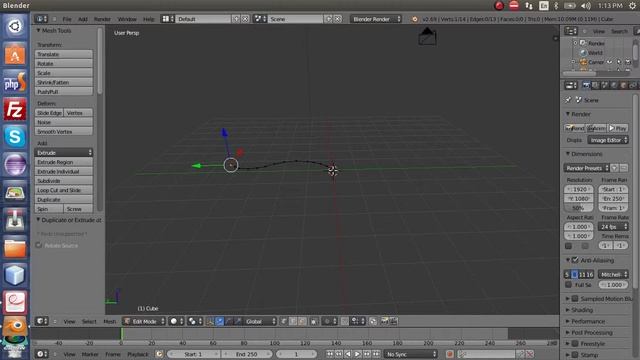Set anti-aliasing samples to 16
The image size is (640, 360).
(x=590, y=274)
